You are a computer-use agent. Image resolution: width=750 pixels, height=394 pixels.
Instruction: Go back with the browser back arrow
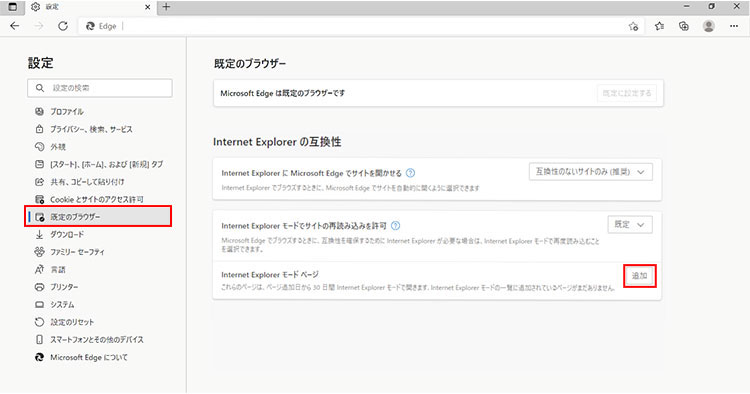[15, 26]
